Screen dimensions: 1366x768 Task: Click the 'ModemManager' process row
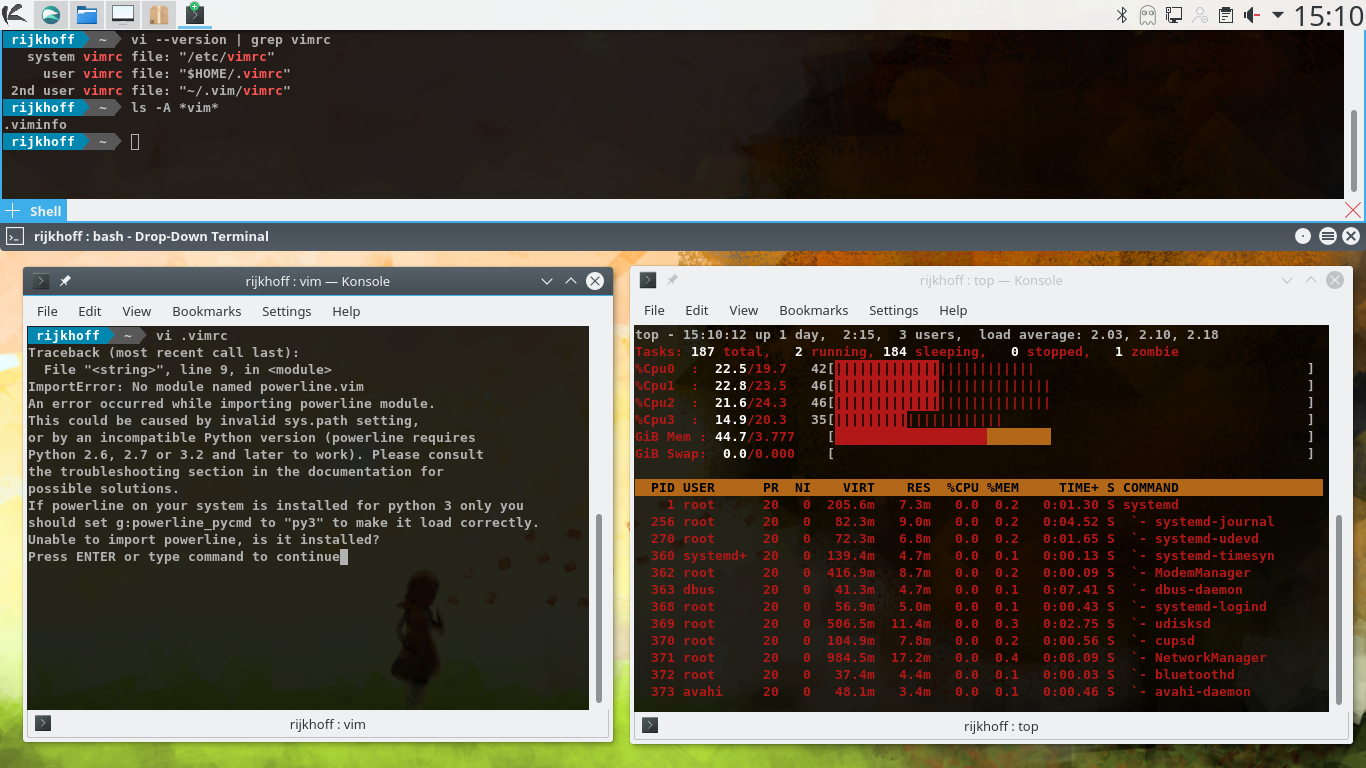coord(979,573)
